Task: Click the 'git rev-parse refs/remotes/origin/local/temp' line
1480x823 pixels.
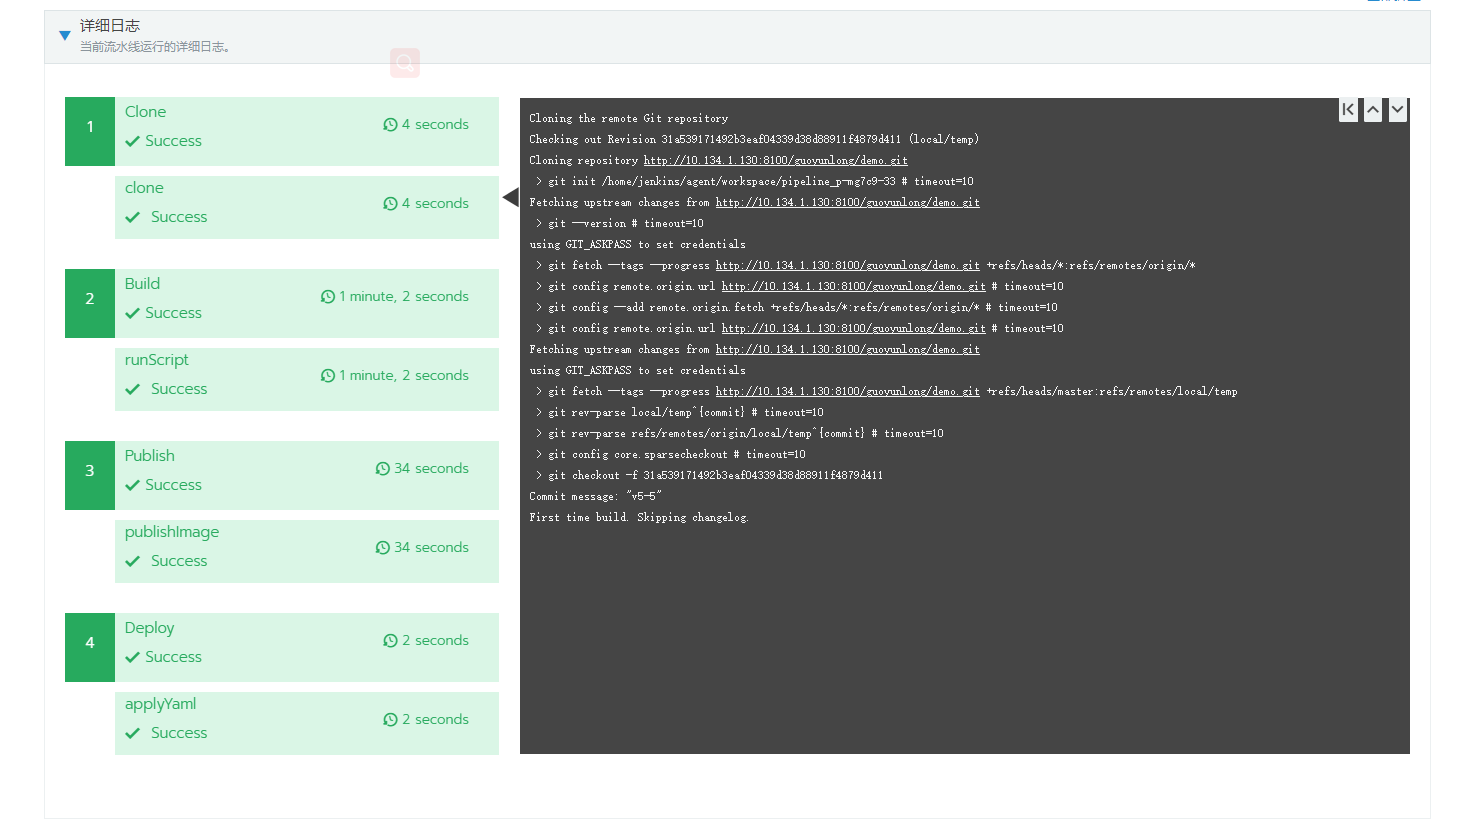Action: click(739, 434)
